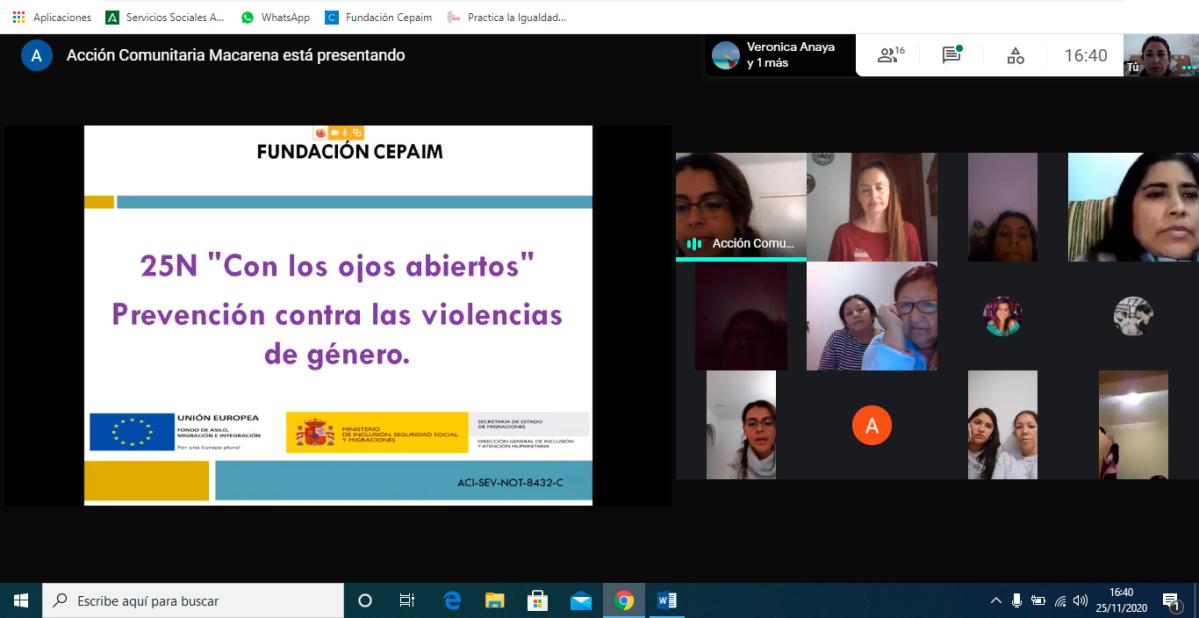Open the activities shapes icon
The width and height of the screenshot is (1199, 618).
1015,55
